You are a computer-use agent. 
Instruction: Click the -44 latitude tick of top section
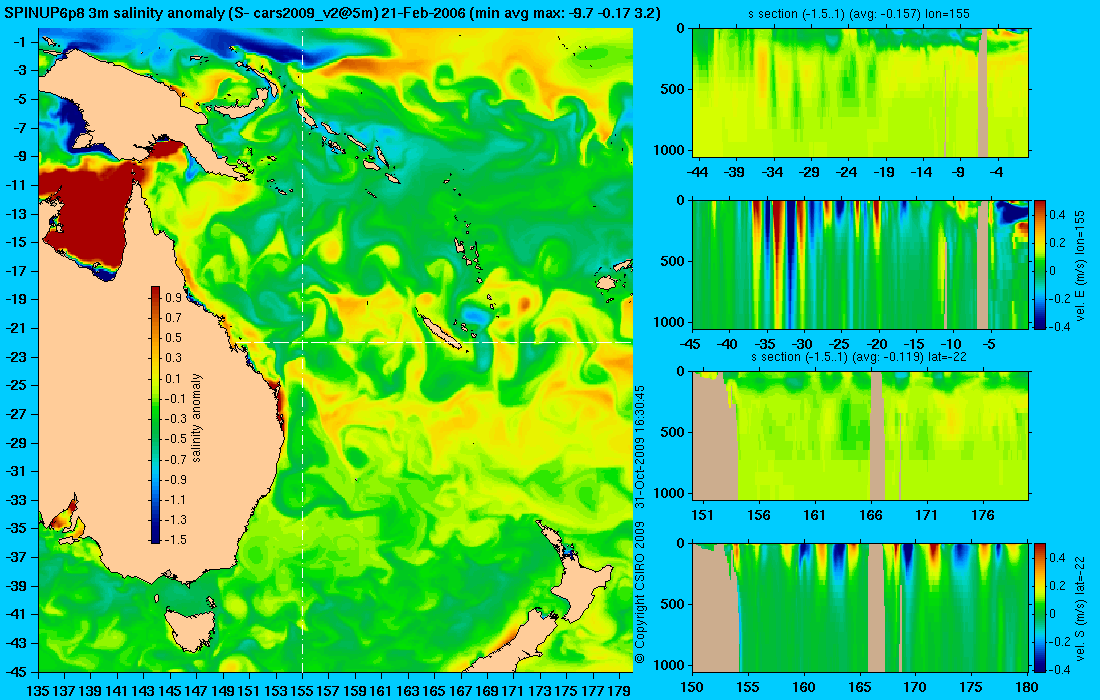[698, 172]
